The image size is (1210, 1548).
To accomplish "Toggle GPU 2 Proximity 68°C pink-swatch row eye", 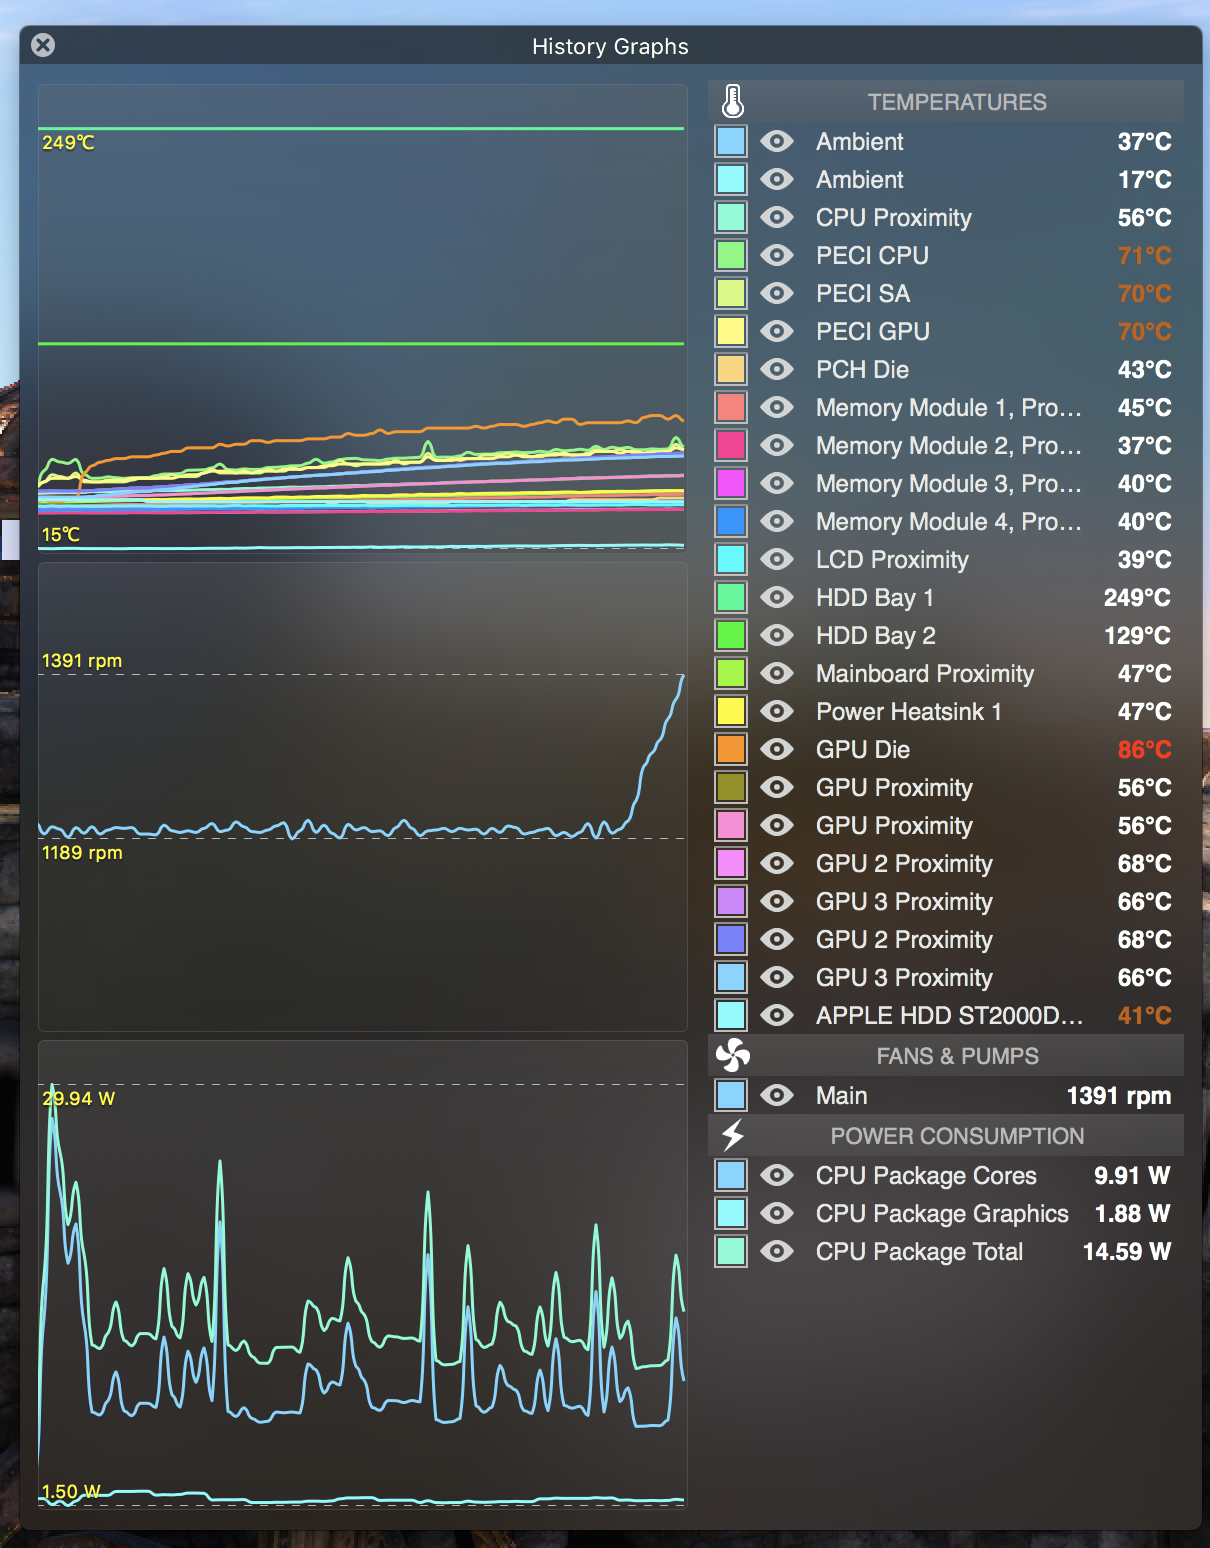I will point(777,863).
